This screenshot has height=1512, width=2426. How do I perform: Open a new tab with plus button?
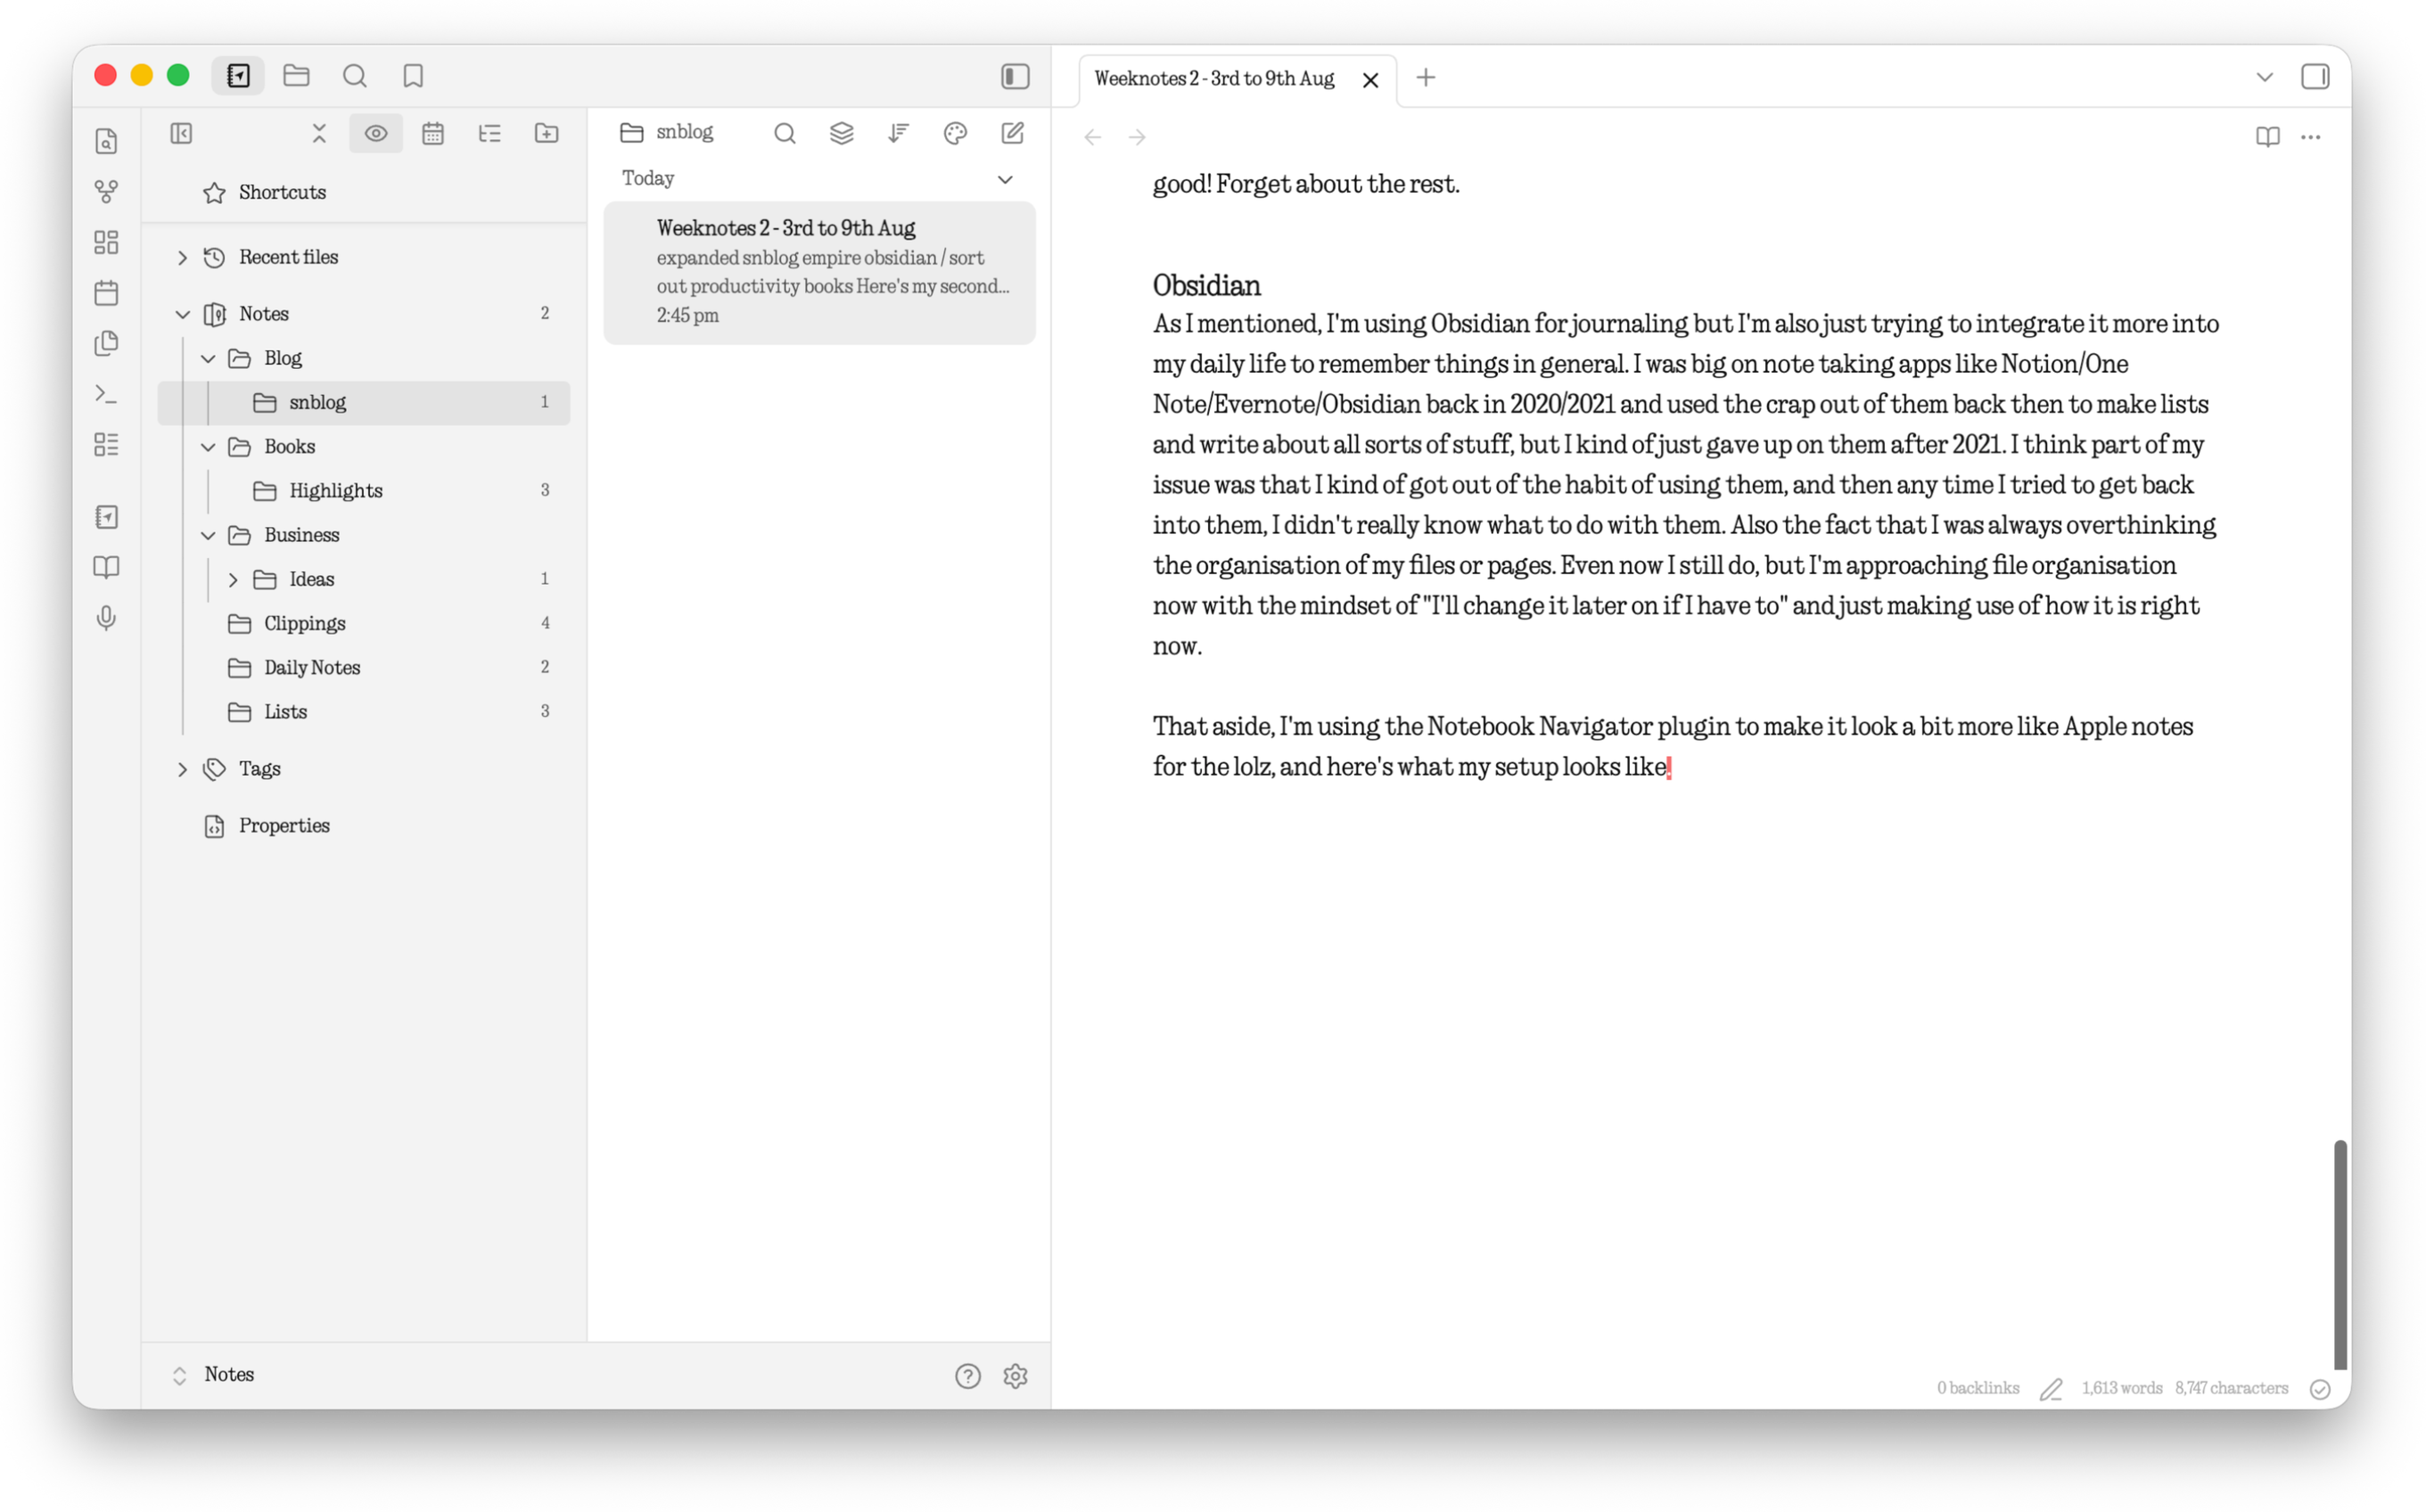click(1426, 77)
